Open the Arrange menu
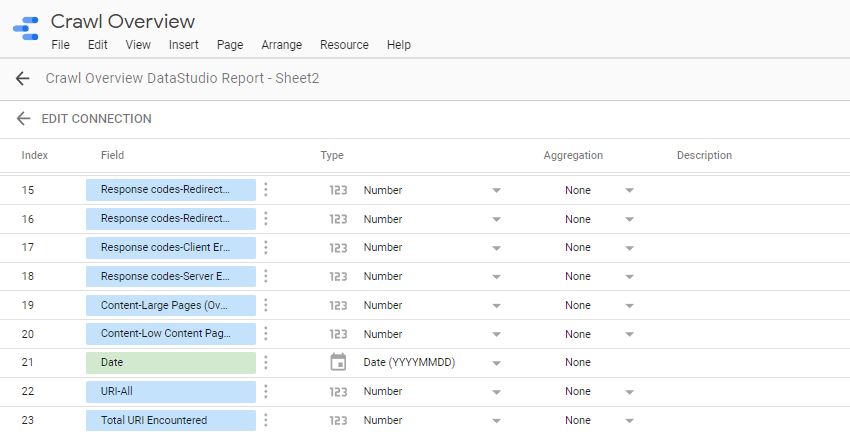Screen dimensions: 850x434 (281, 45)
